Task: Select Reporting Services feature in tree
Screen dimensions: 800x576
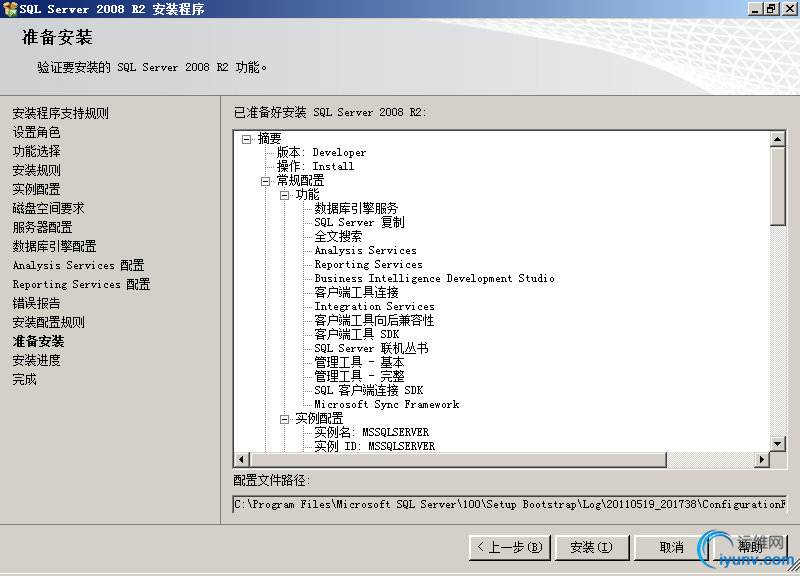Action: tap(369, 264)
